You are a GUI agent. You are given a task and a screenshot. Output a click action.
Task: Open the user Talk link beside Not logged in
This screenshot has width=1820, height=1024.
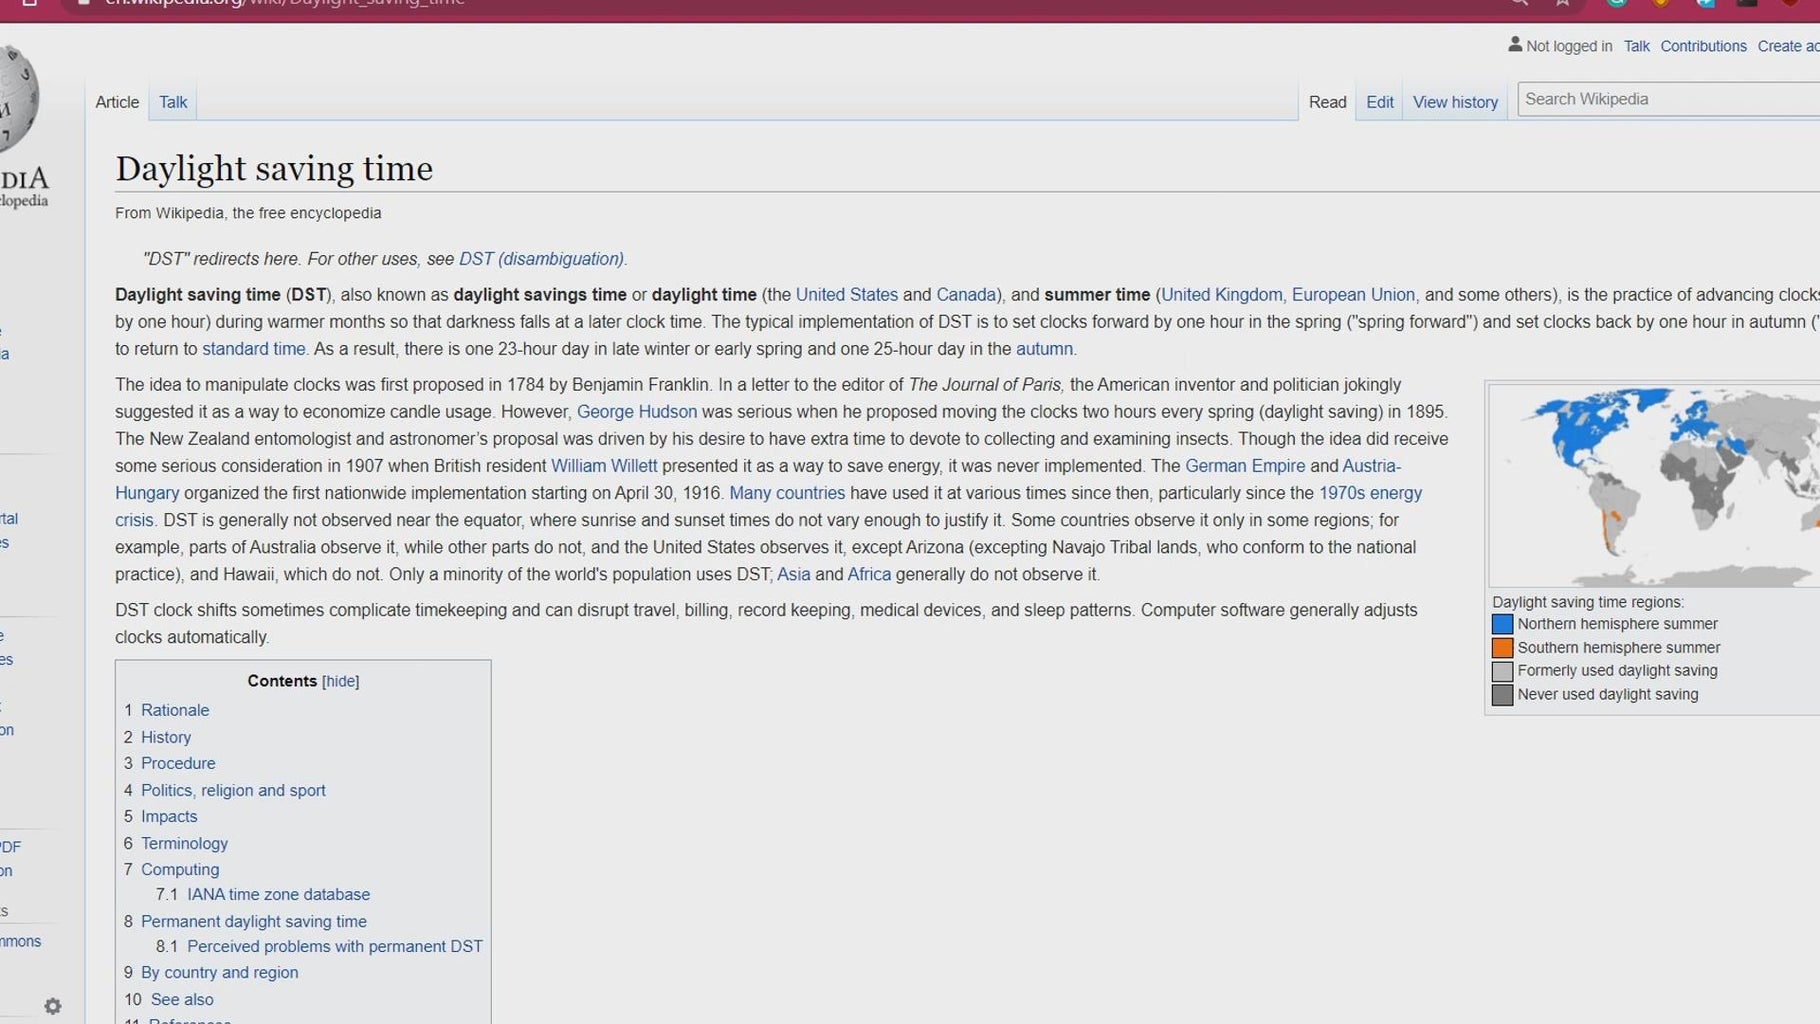point(1636,46)
